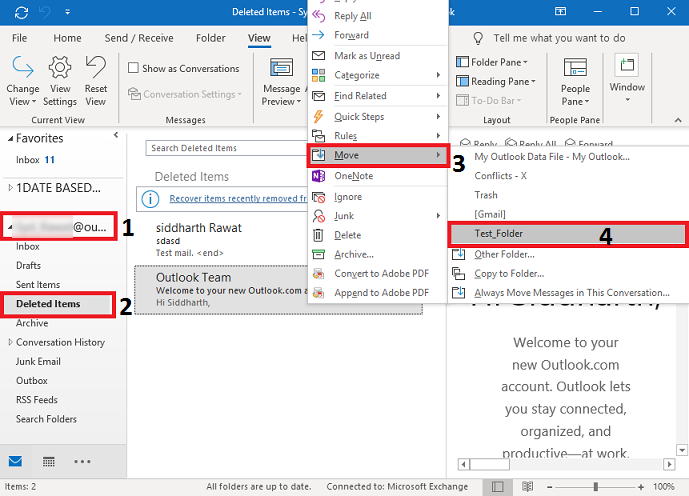Click the Search Deleted Items field
The height and width of the screenshot is (496, 689).
coord(226,148)
